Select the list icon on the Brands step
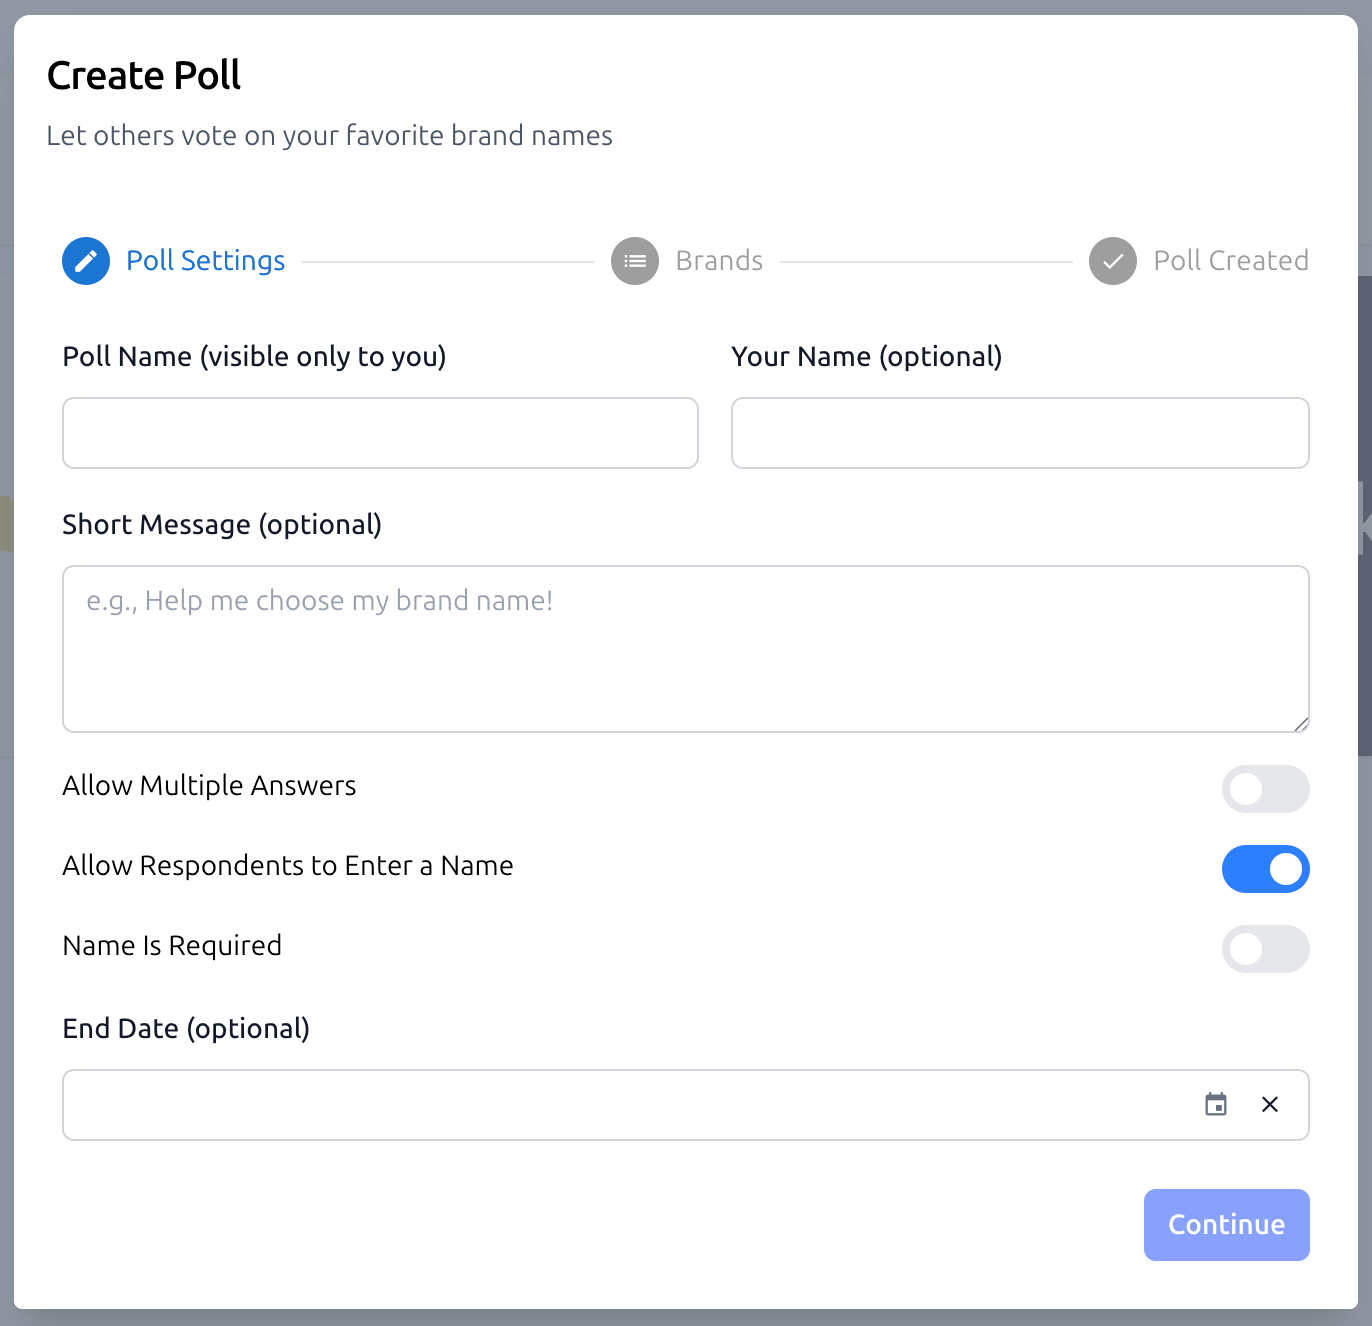1372x1326 pixels. click(x=635, y=261)
